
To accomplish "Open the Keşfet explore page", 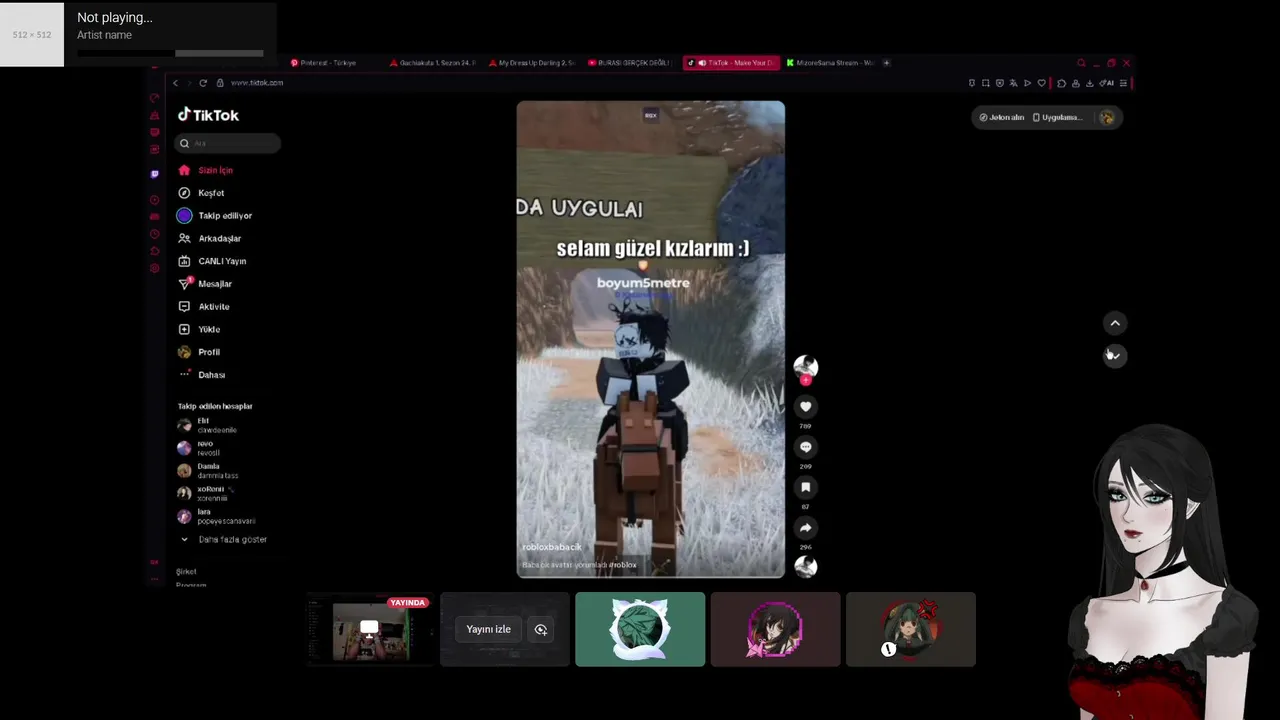I will (x=201, y=193).
